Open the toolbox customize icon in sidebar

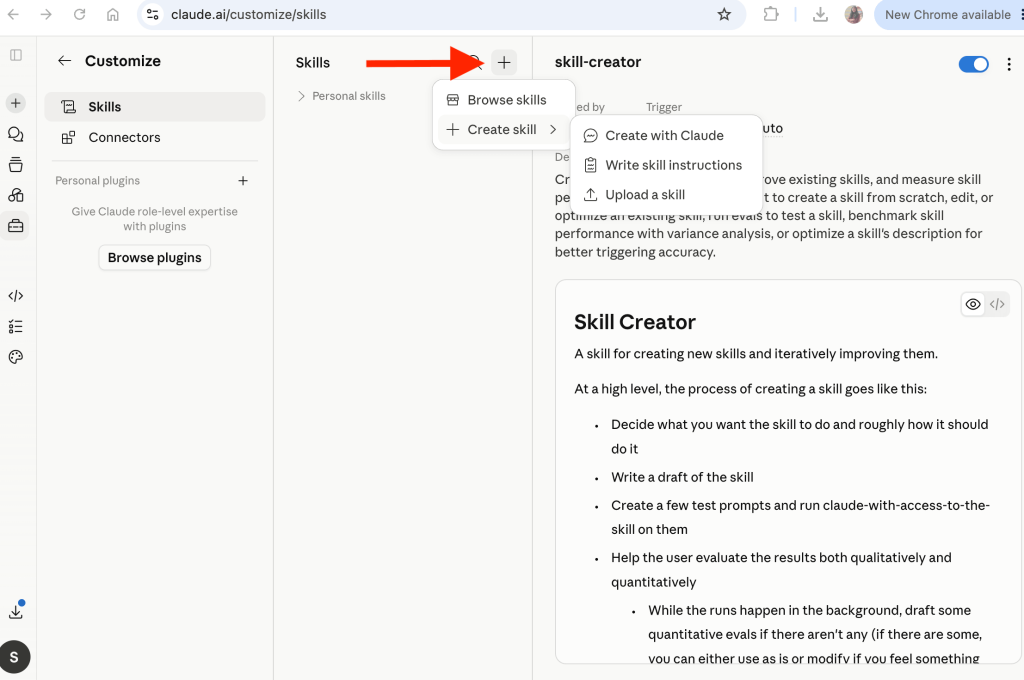[x=16, y=226]
